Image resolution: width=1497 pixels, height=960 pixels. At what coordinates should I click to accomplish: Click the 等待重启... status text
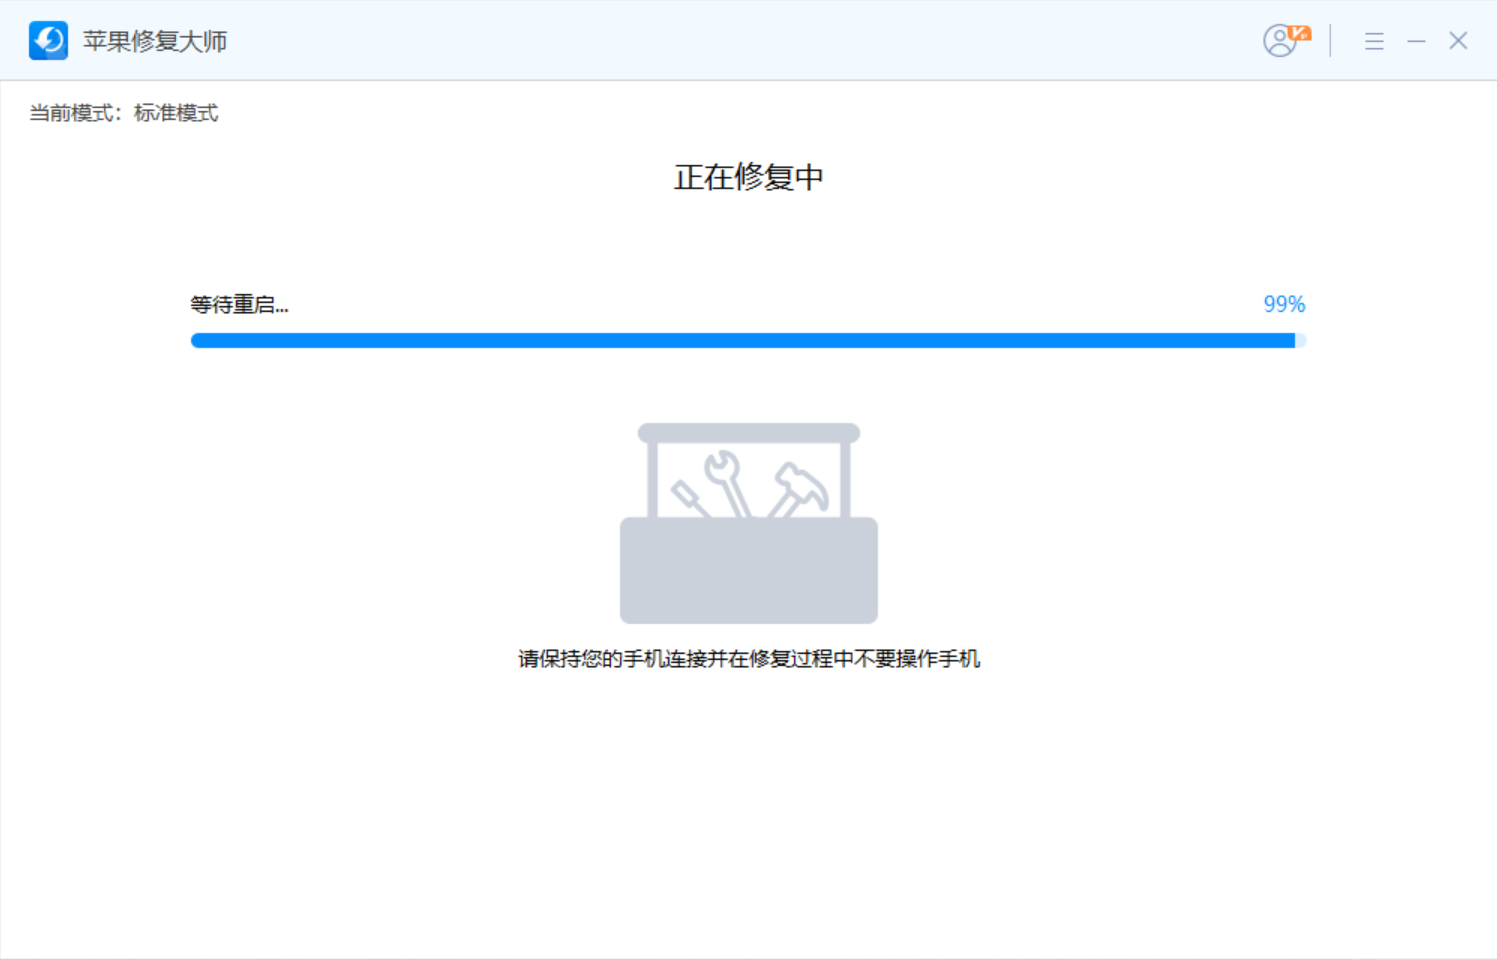pos(240,305)
